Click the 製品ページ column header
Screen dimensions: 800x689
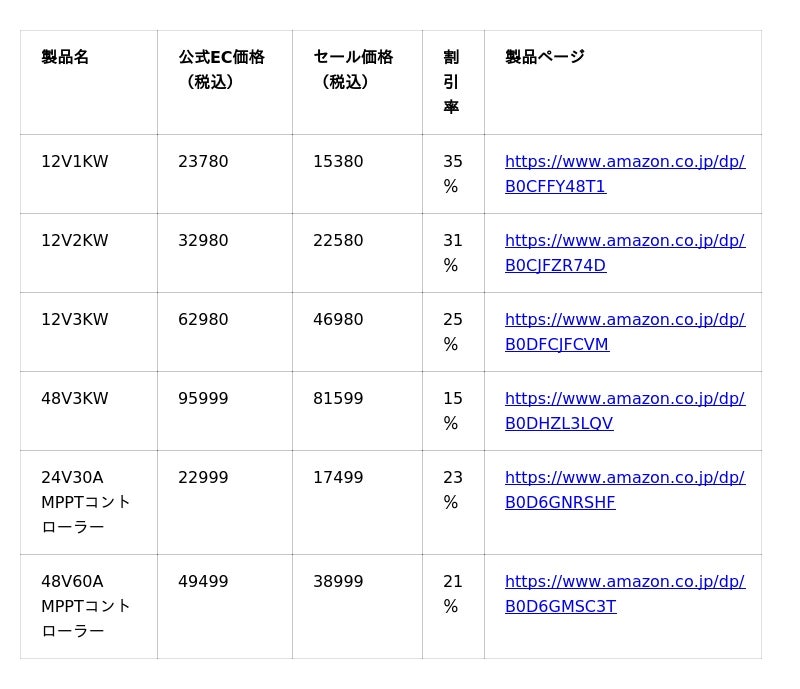(544, 57)
